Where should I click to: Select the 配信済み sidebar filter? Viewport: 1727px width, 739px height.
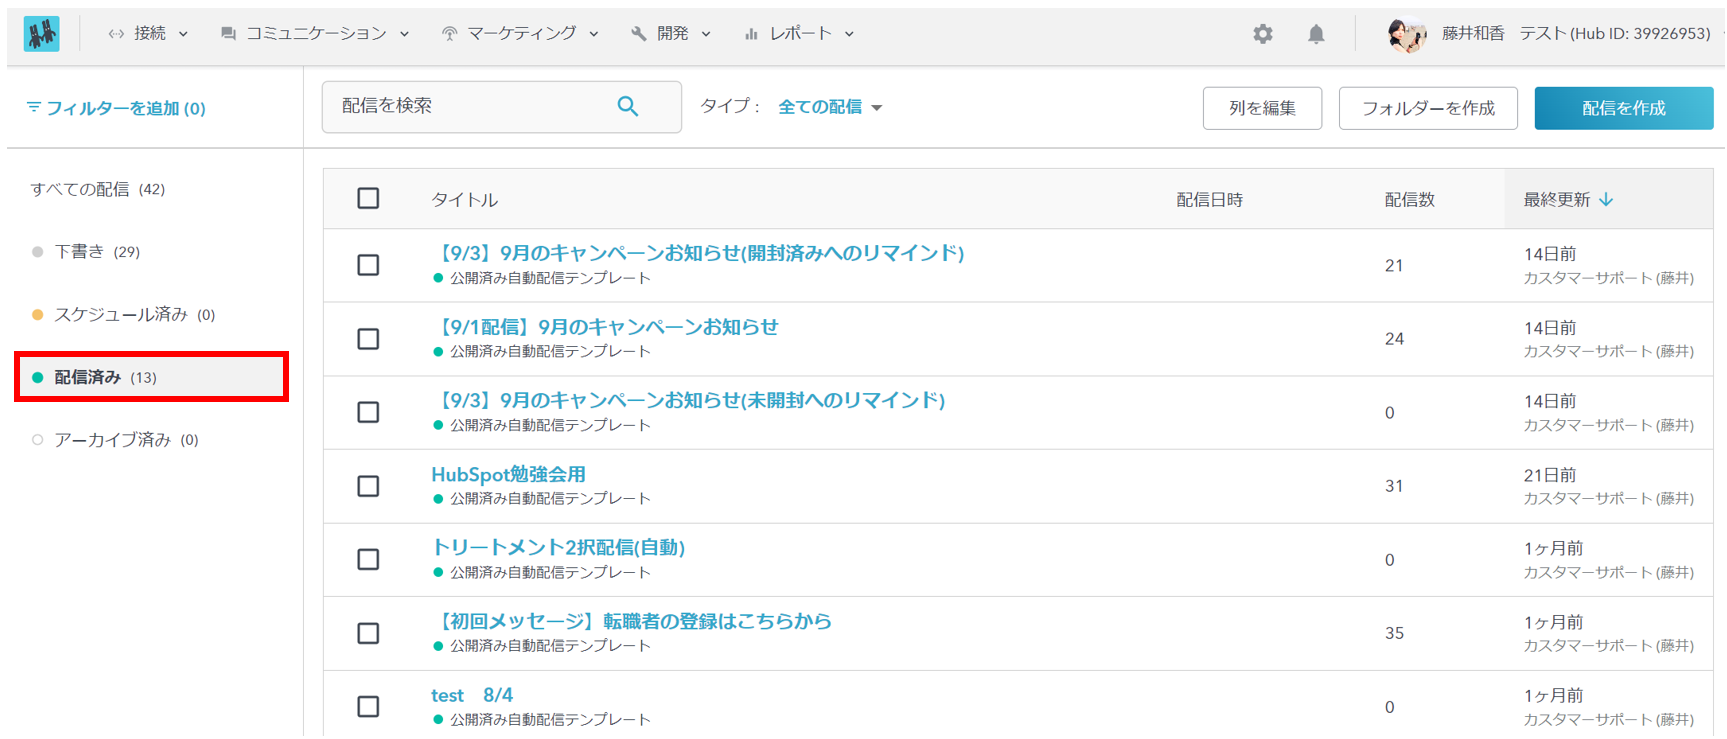(x=88, y=377)
